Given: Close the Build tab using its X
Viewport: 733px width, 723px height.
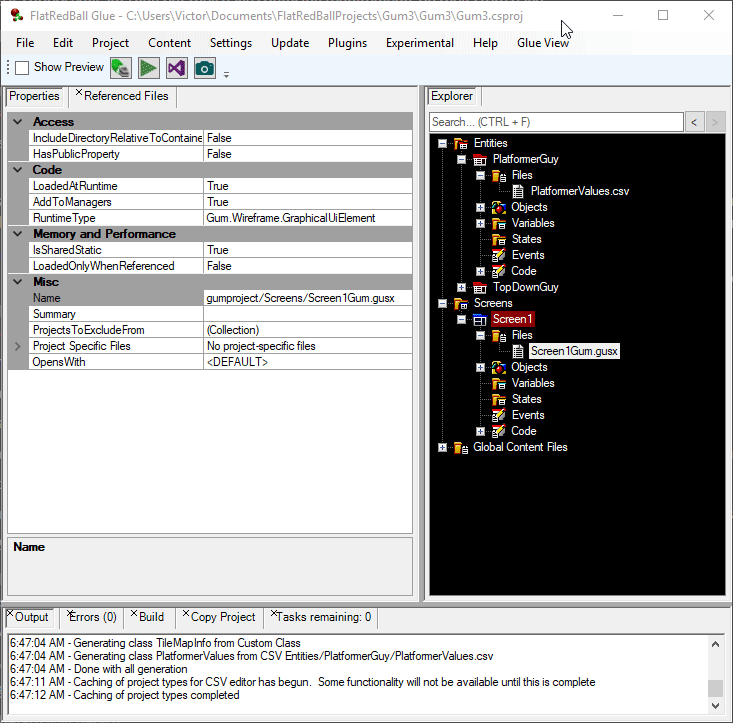Looking at the screenshot, I should pyautogui.click(x=134, y=614).
